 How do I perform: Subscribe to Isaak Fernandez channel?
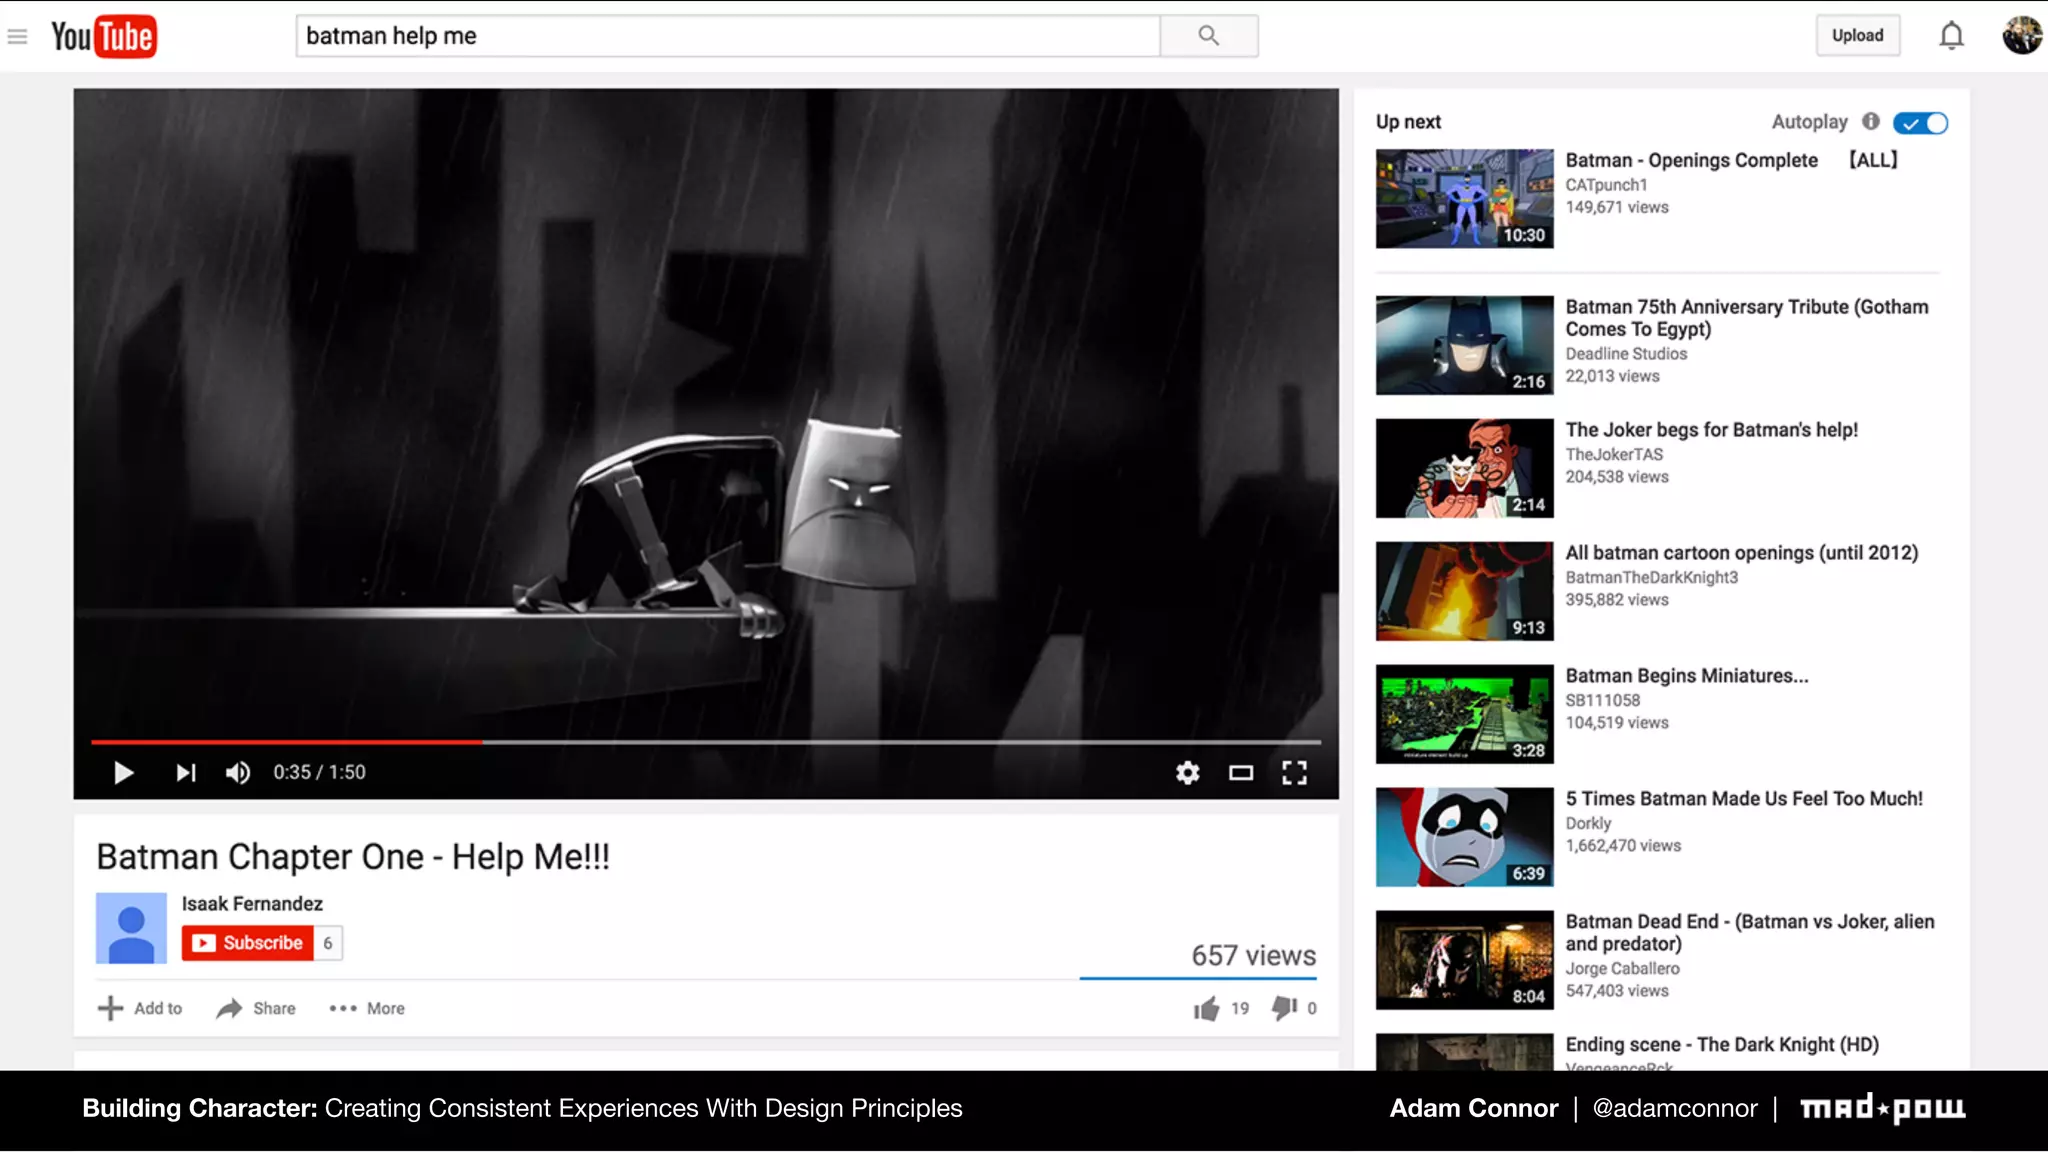coord(247,943)
